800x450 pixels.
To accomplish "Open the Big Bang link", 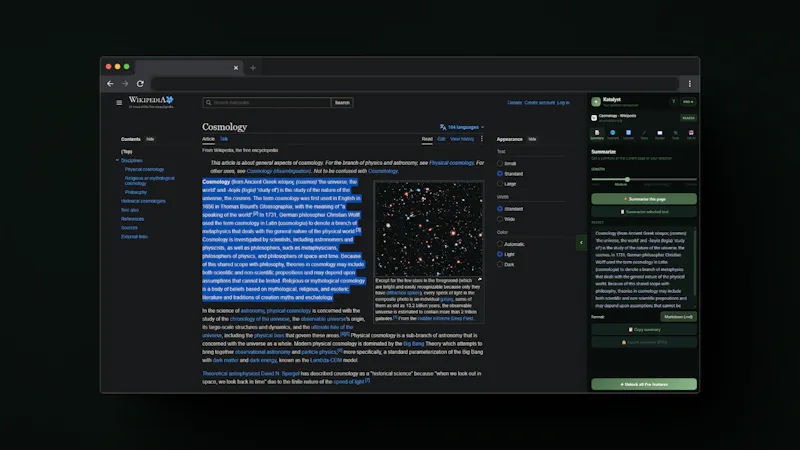I will click(413, 343).
